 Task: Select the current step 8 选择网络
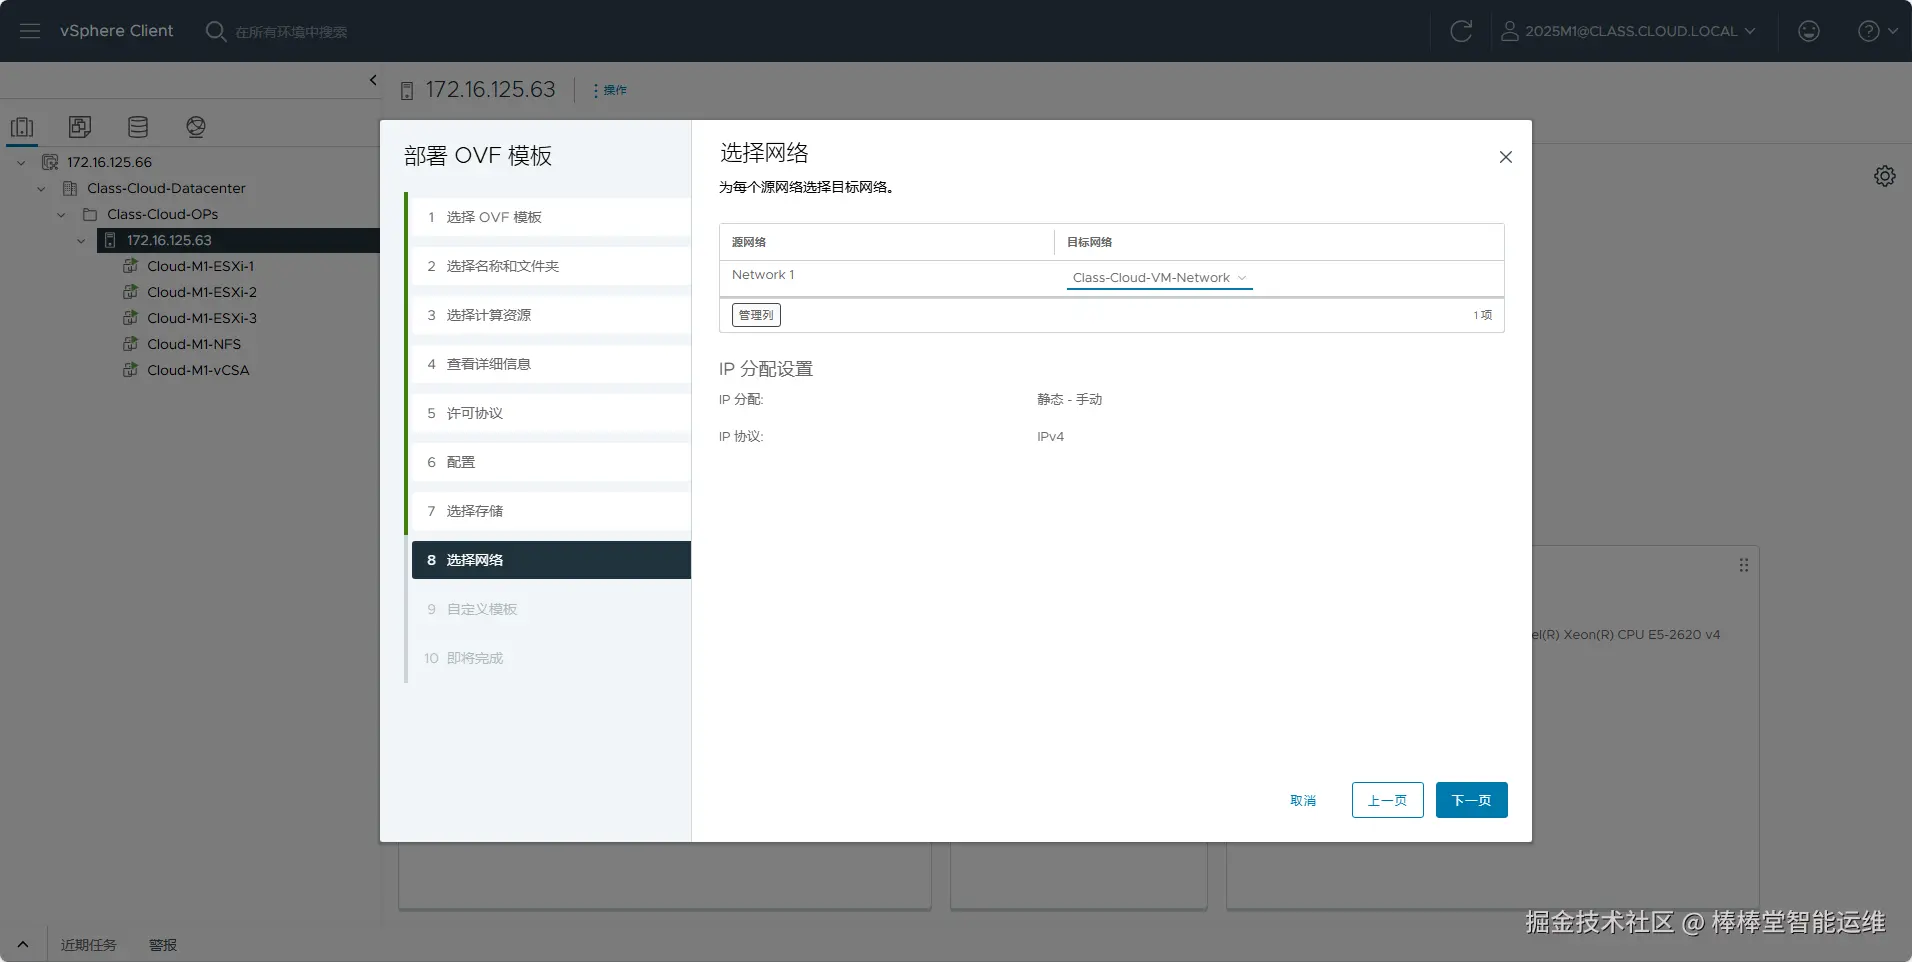[x=551, y=560]
